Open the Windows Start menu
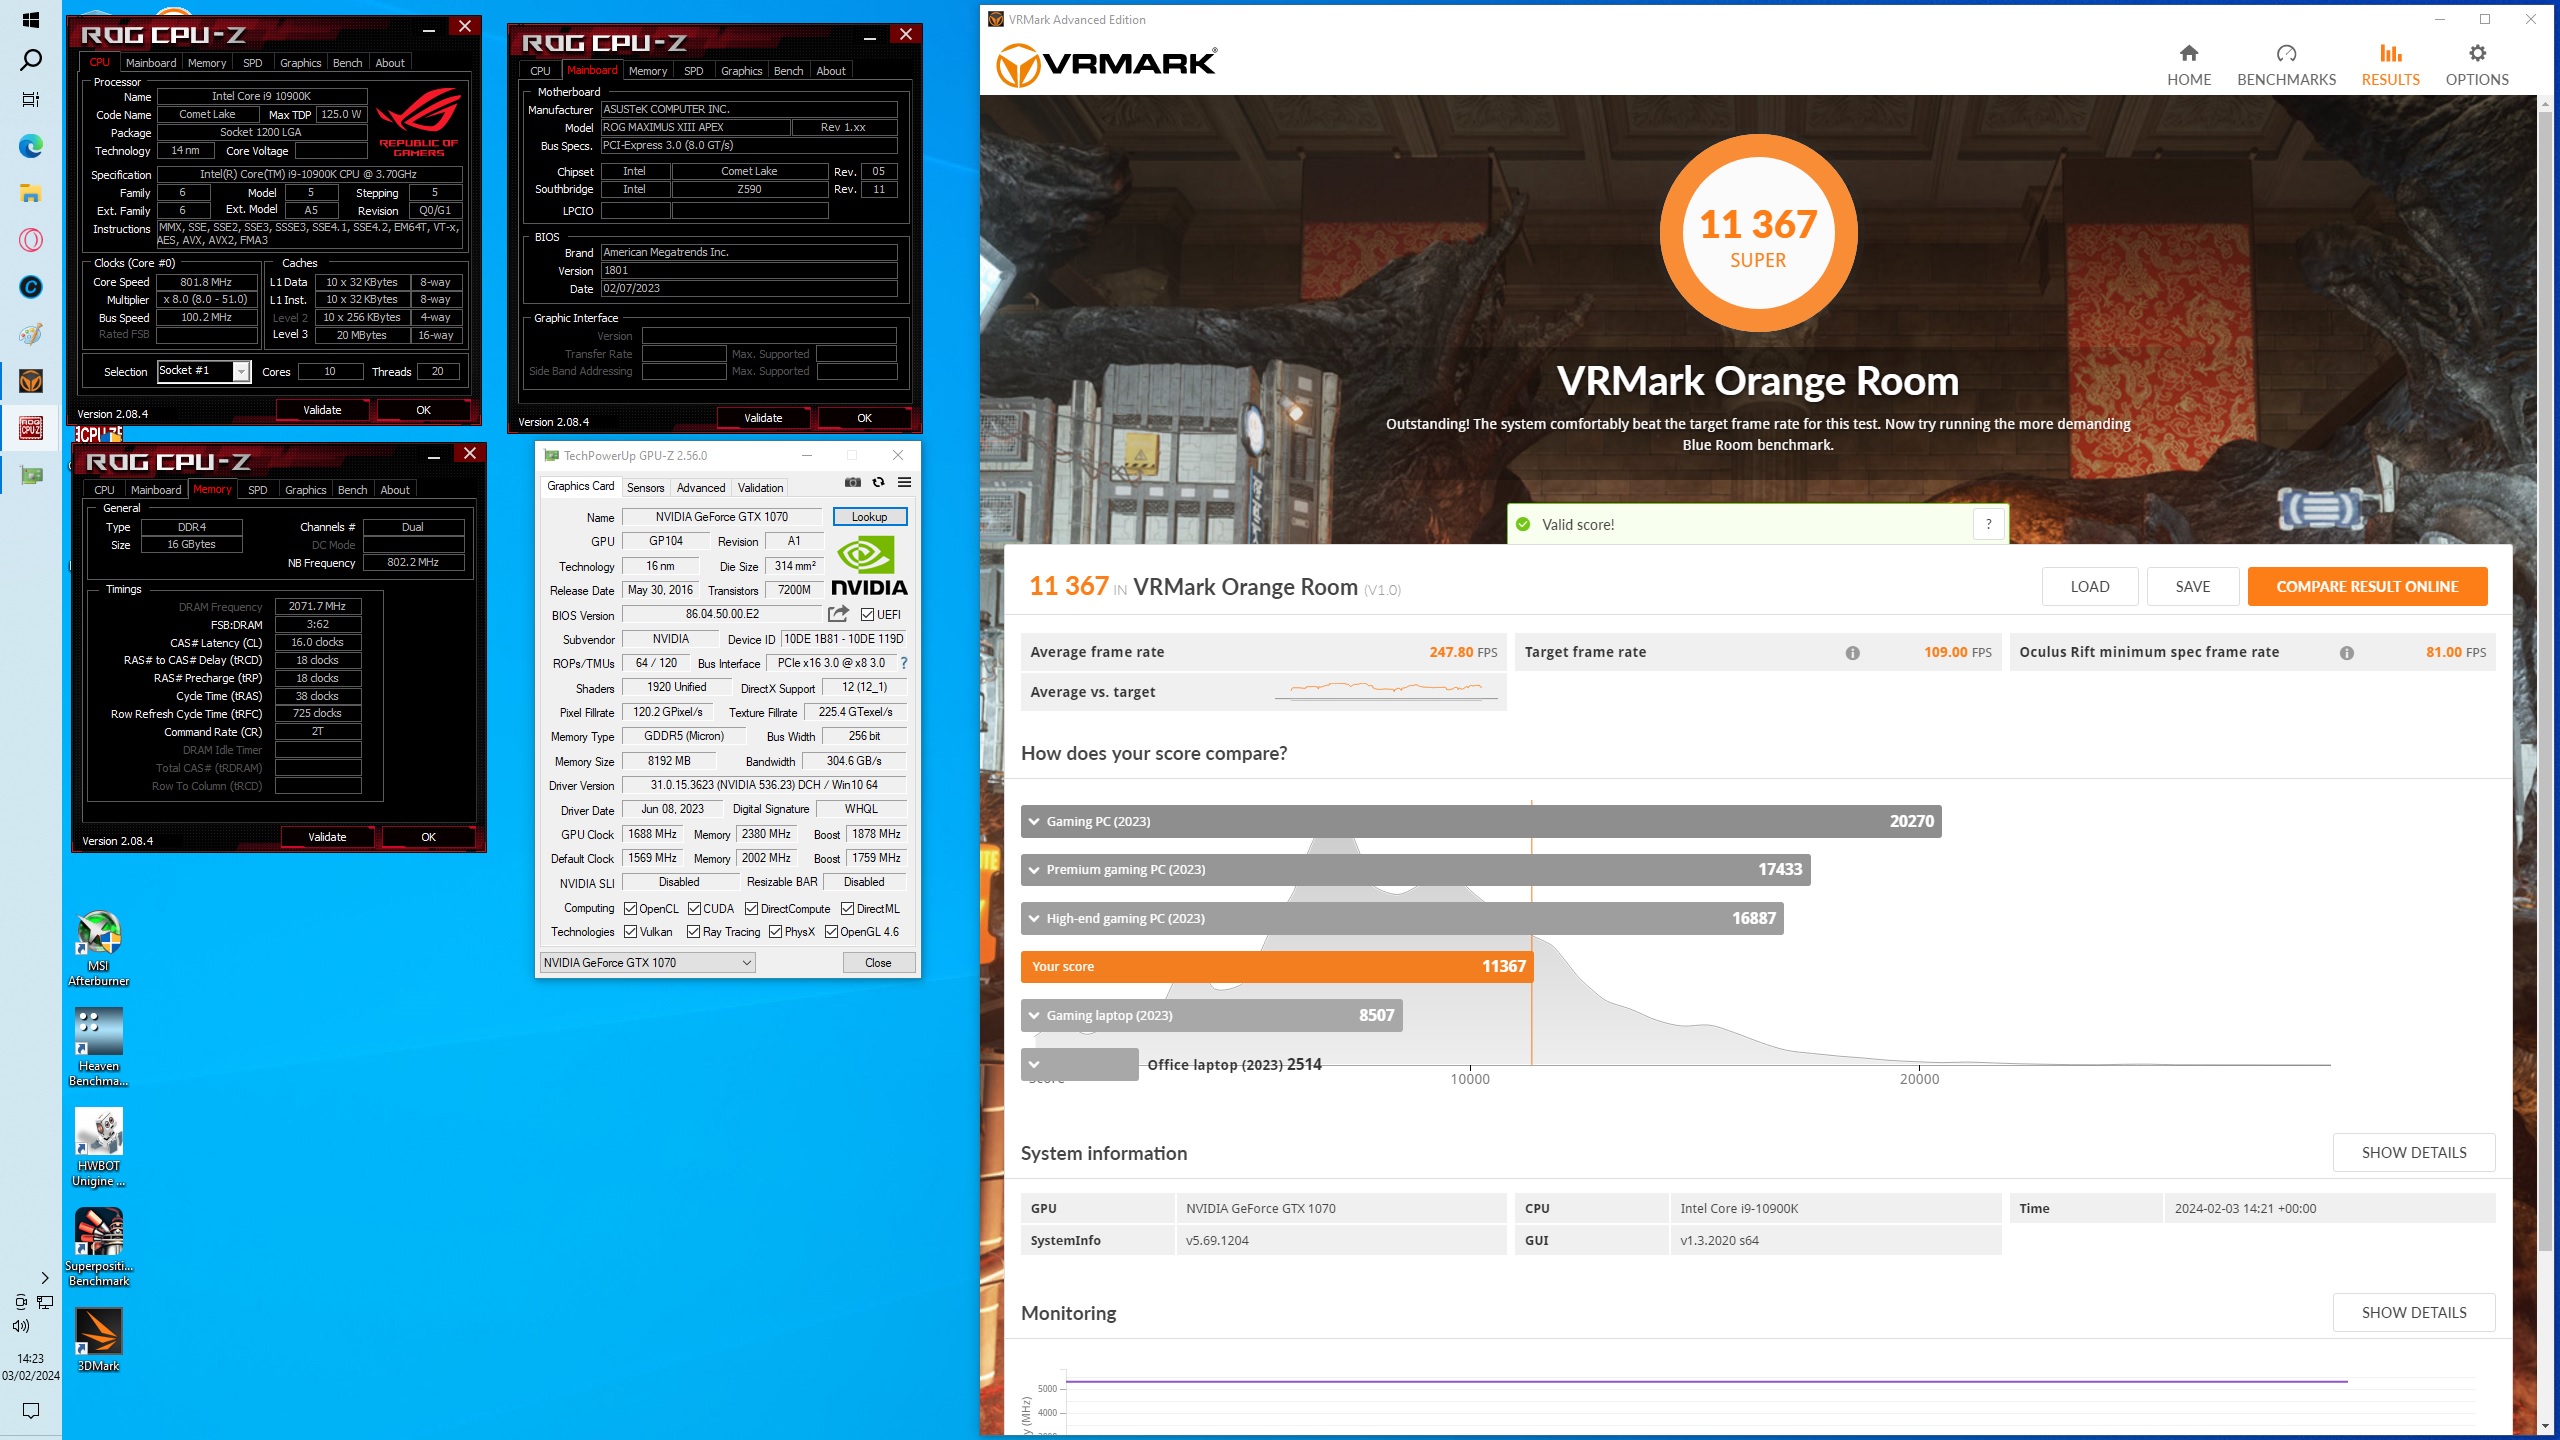 click(x=31, y=20)
